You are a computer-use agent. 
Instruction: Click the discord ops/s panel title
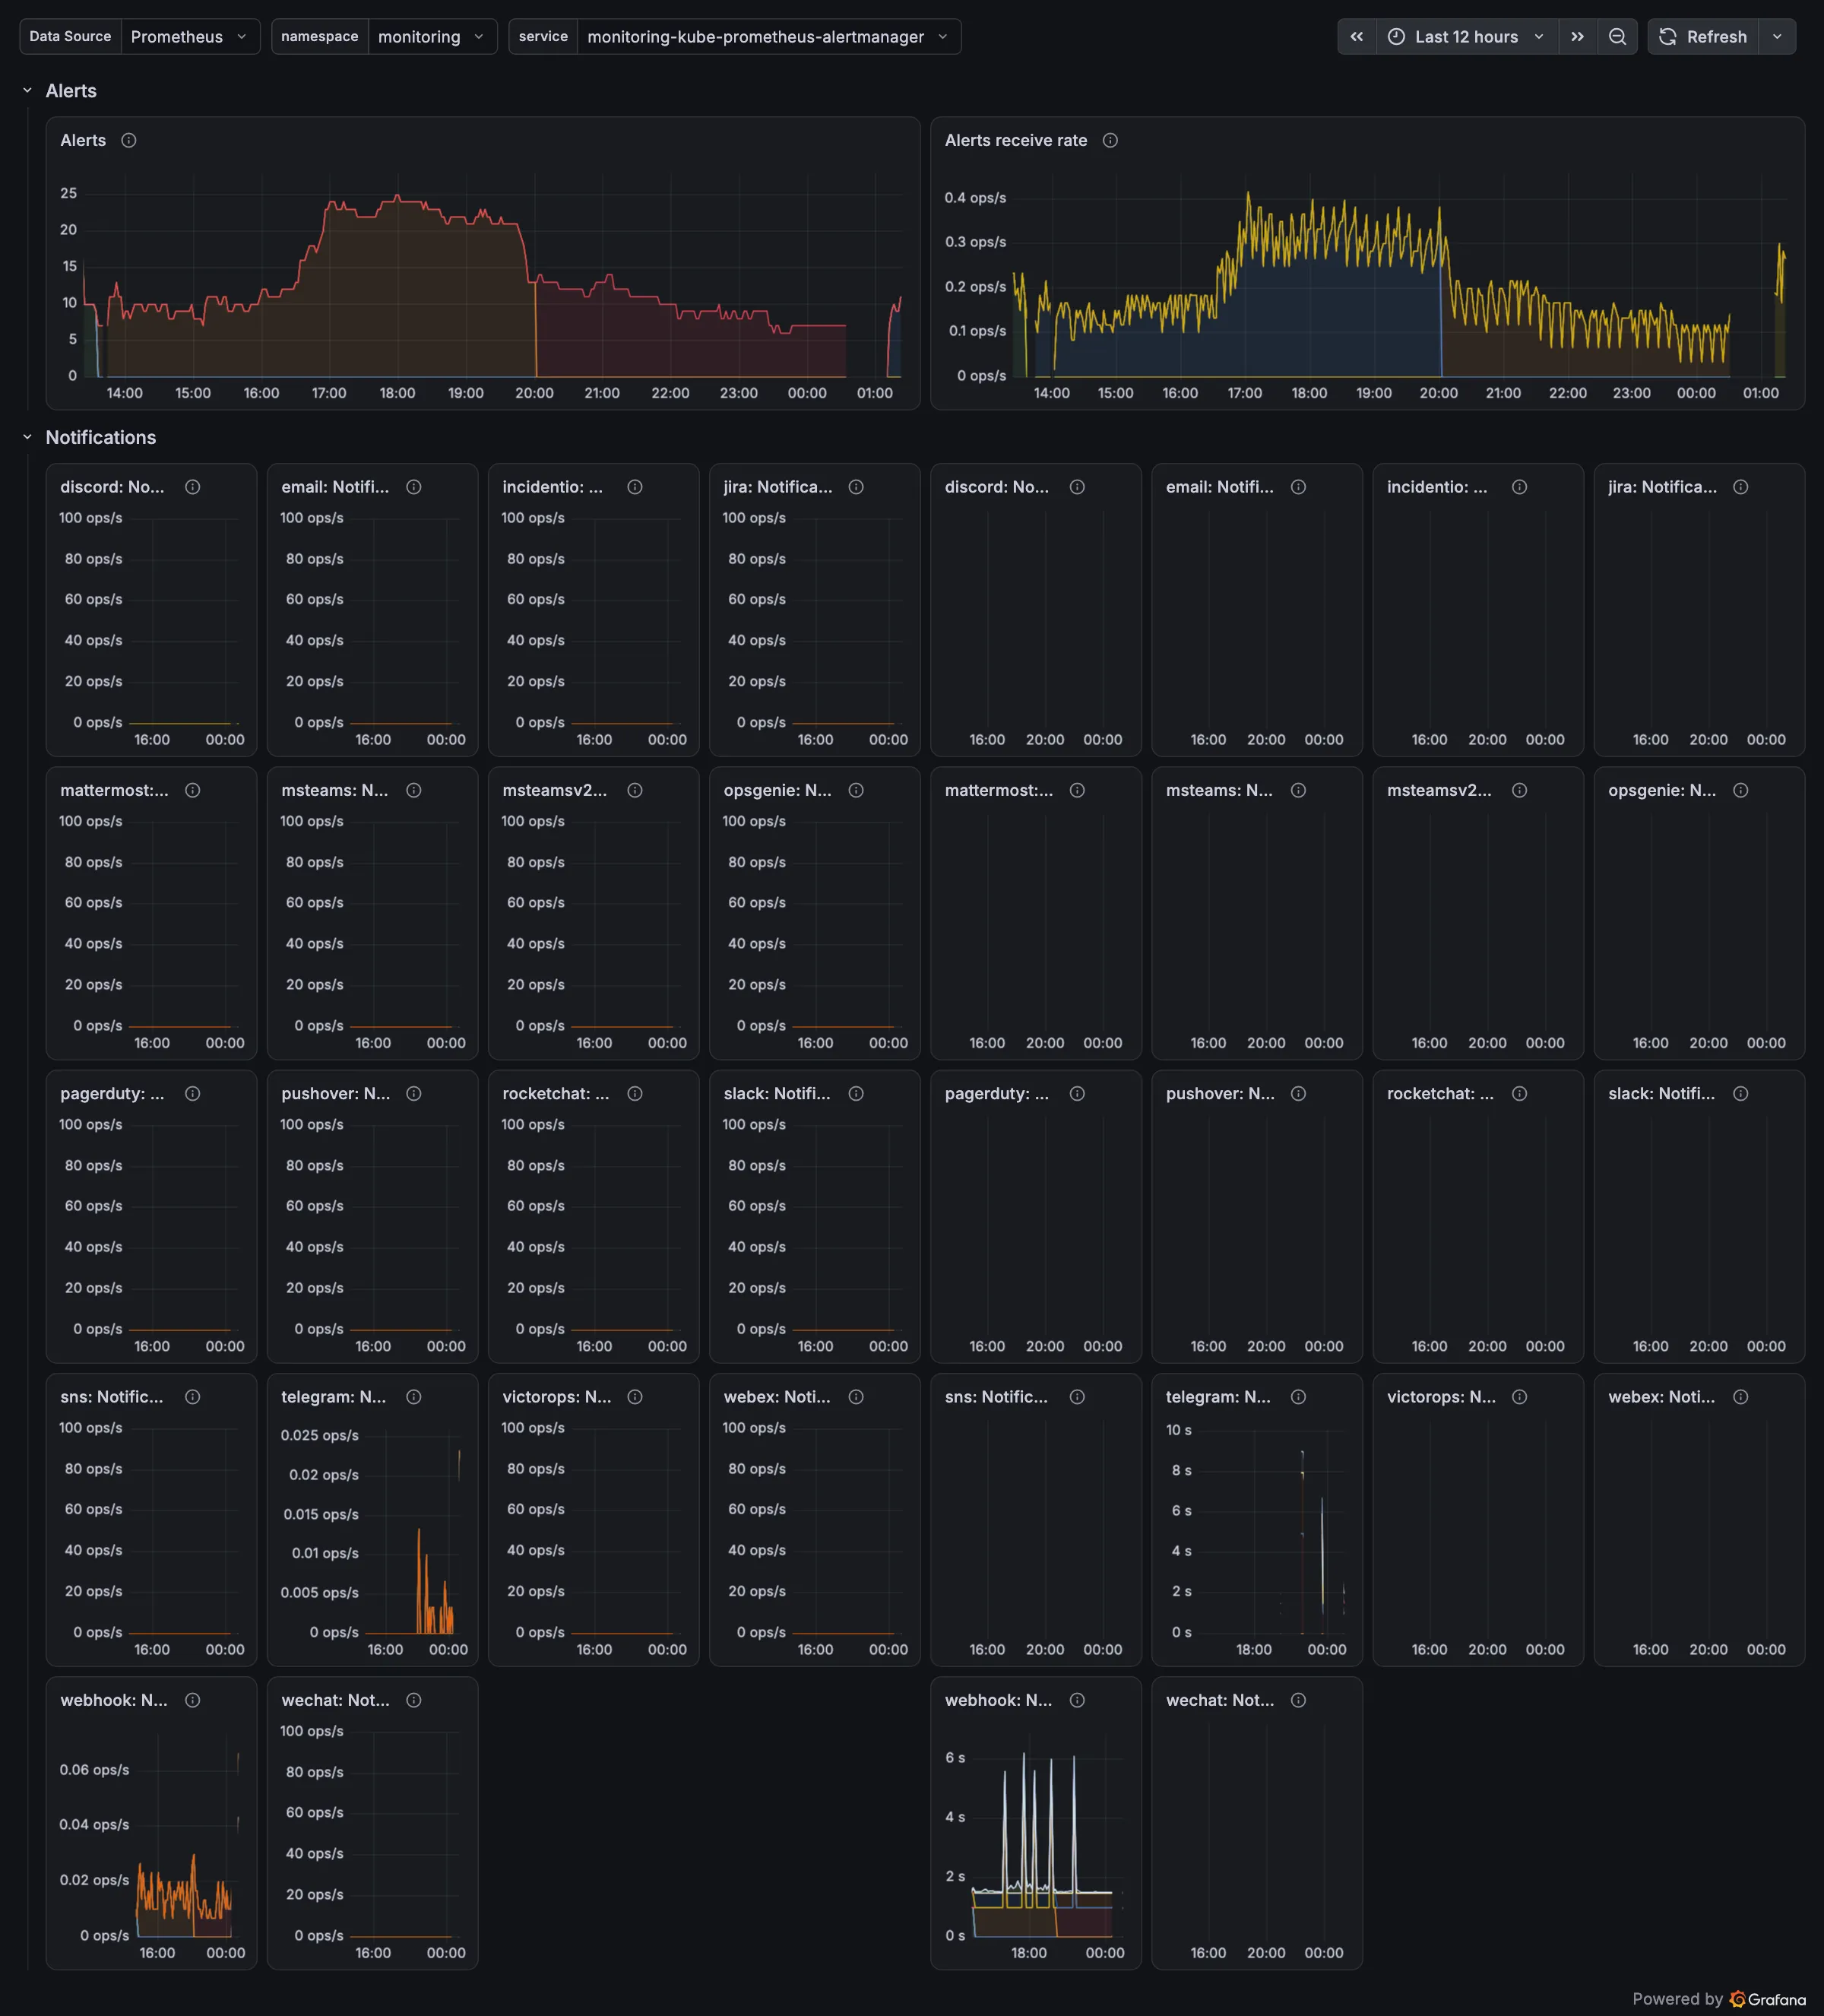point(112,487)
